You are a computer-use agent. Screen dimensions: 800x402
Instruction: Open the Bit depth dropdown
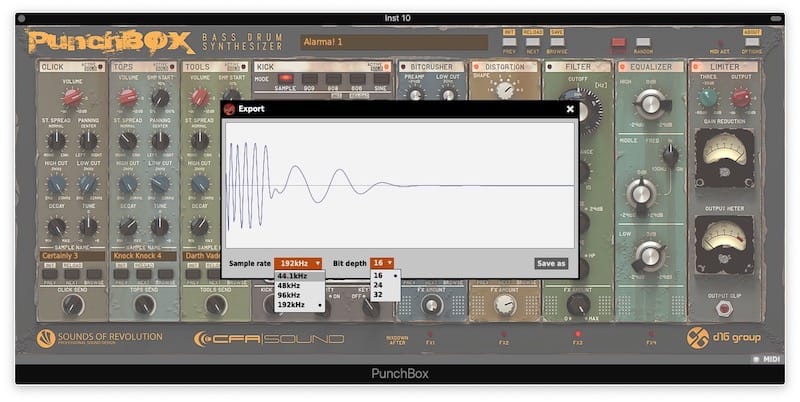point(382,263)
